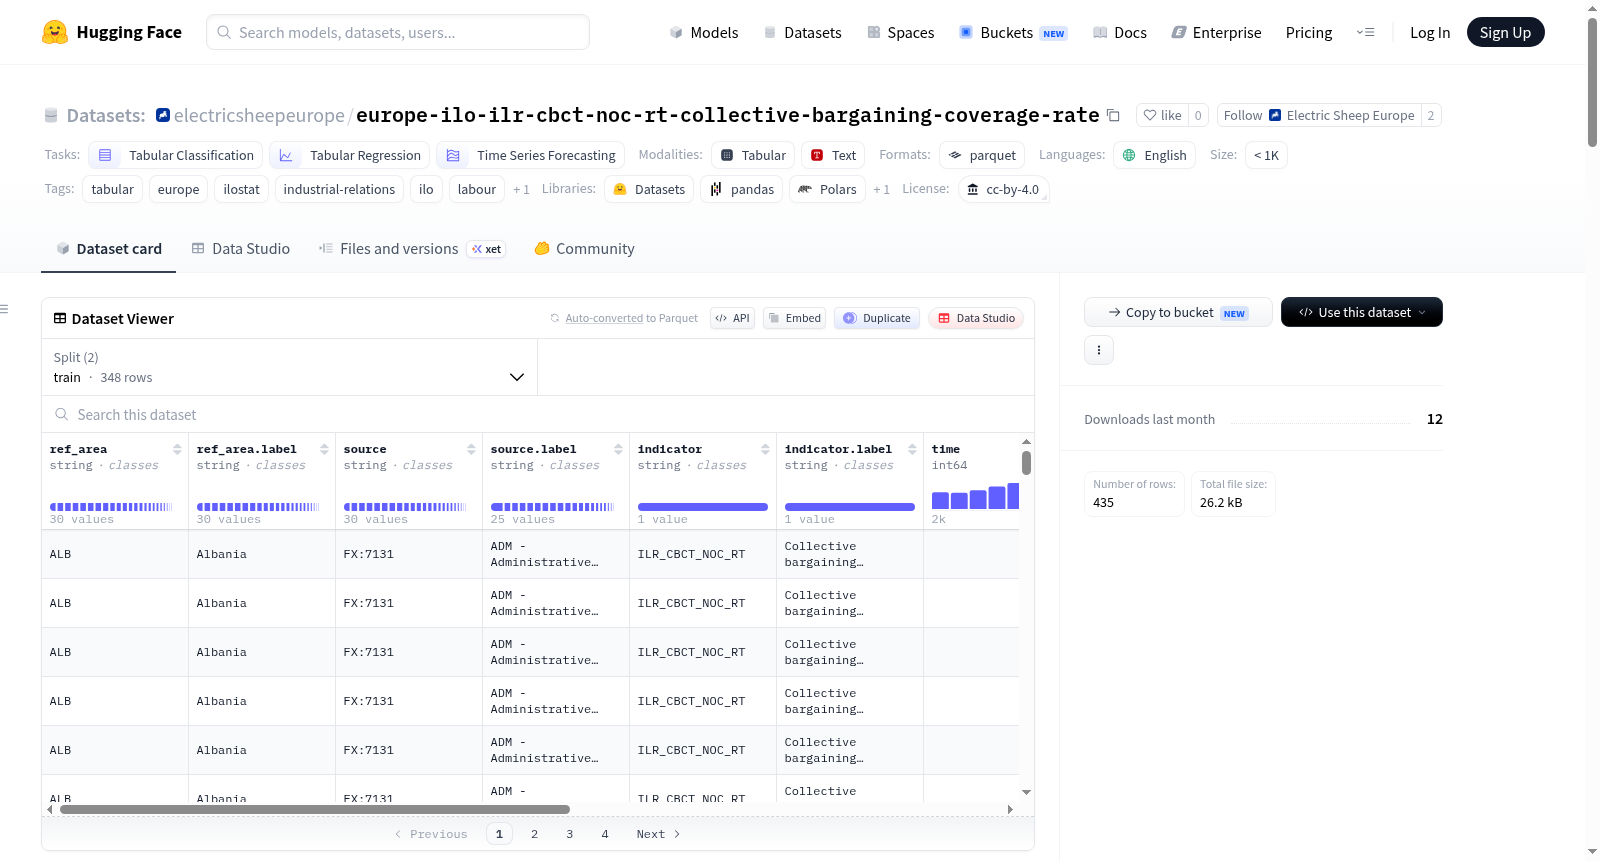Click the API button in viewer
The width and height of the screenshot is (1600, 861).
732,318
